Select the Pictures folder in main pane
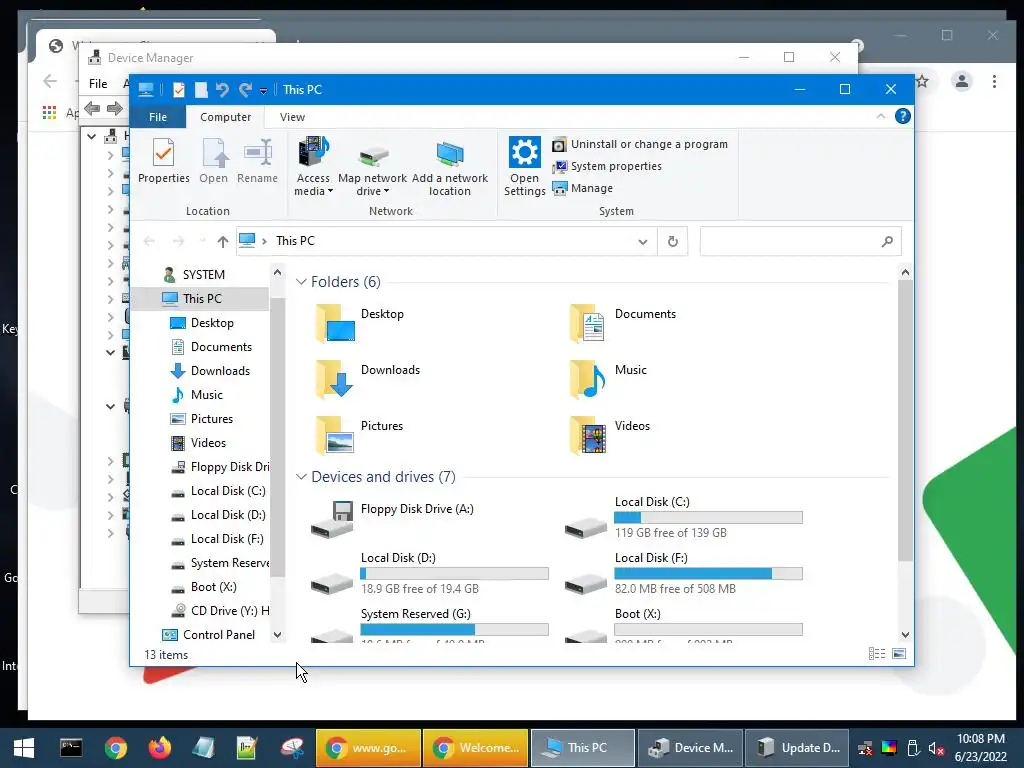This screenshot has height=768, width=1024. pyautogui.click(x=359, y=435)
